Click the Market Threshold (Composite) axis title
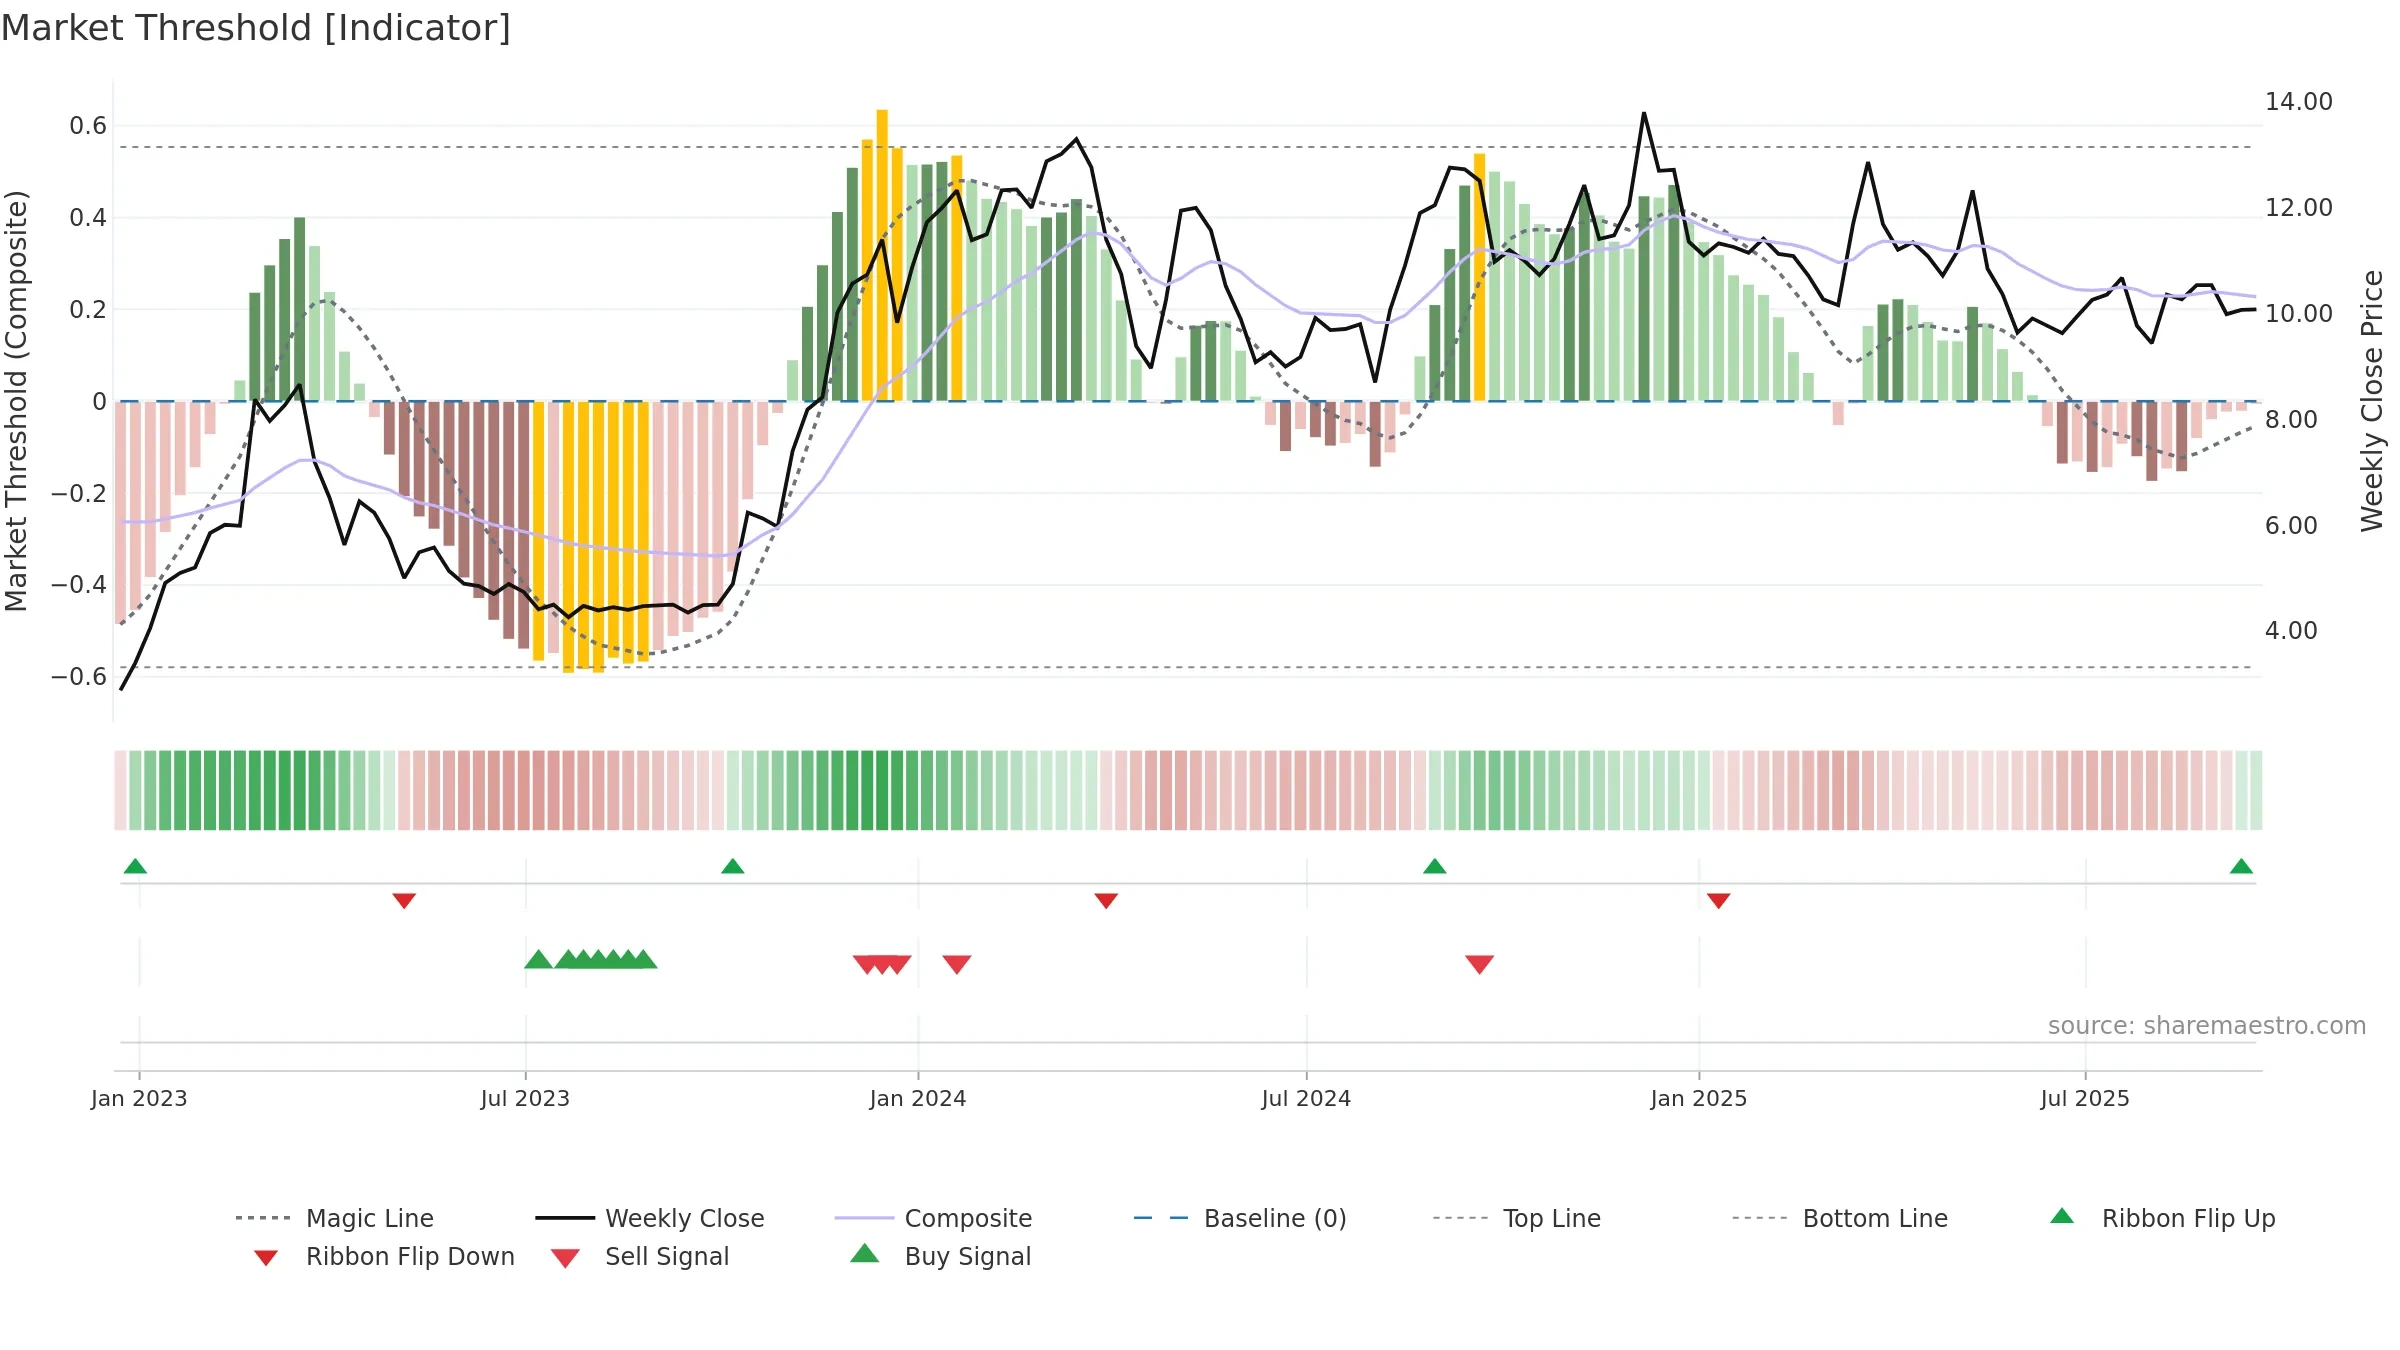The height and width of the screenshot is (1350, 2400). pyautogui.click(x=16, y=400)
